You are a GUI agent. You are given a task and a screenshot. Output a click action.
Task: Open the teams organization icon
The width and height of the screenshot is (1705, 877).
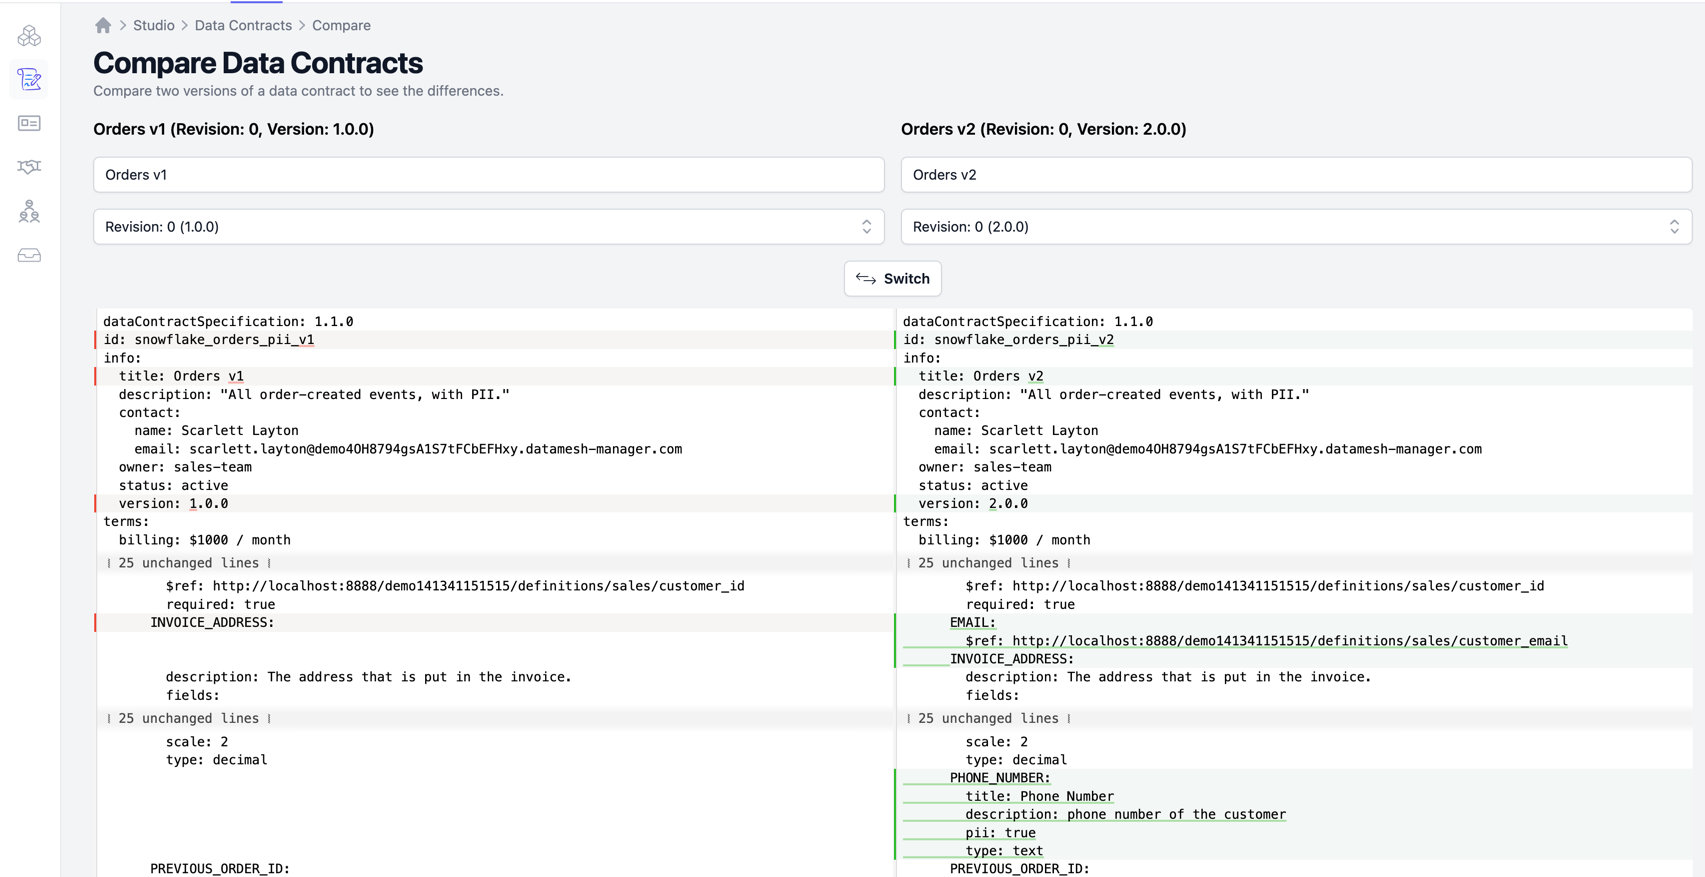(29, 211)
